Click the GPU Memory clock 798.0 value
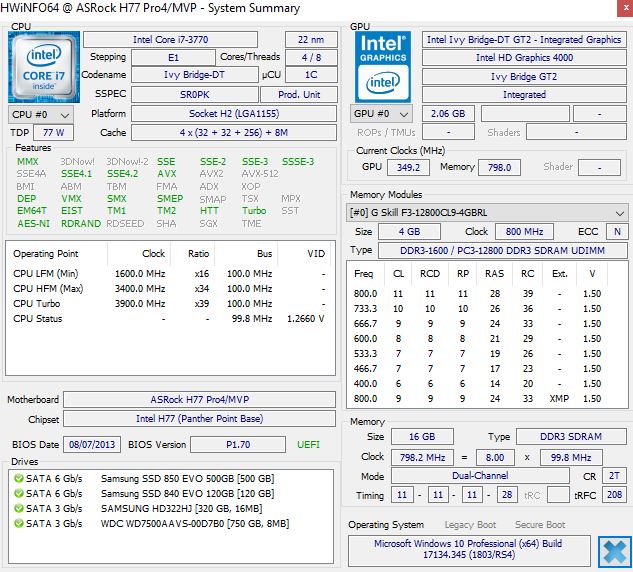Screen dimensions: 633x572 pyautogui.click(x=499, y=168)
